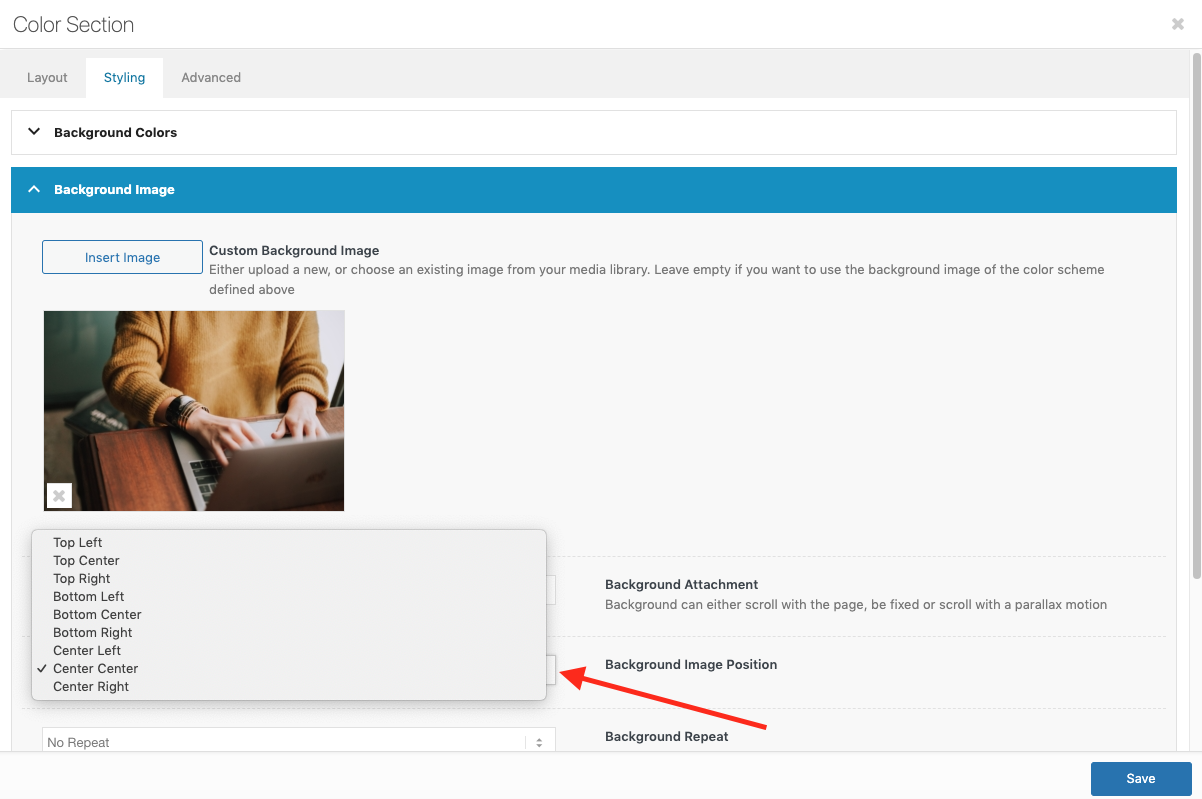Open the Advanced tab
Viewport: 1202px width, 799px height.
pos(211,77)
